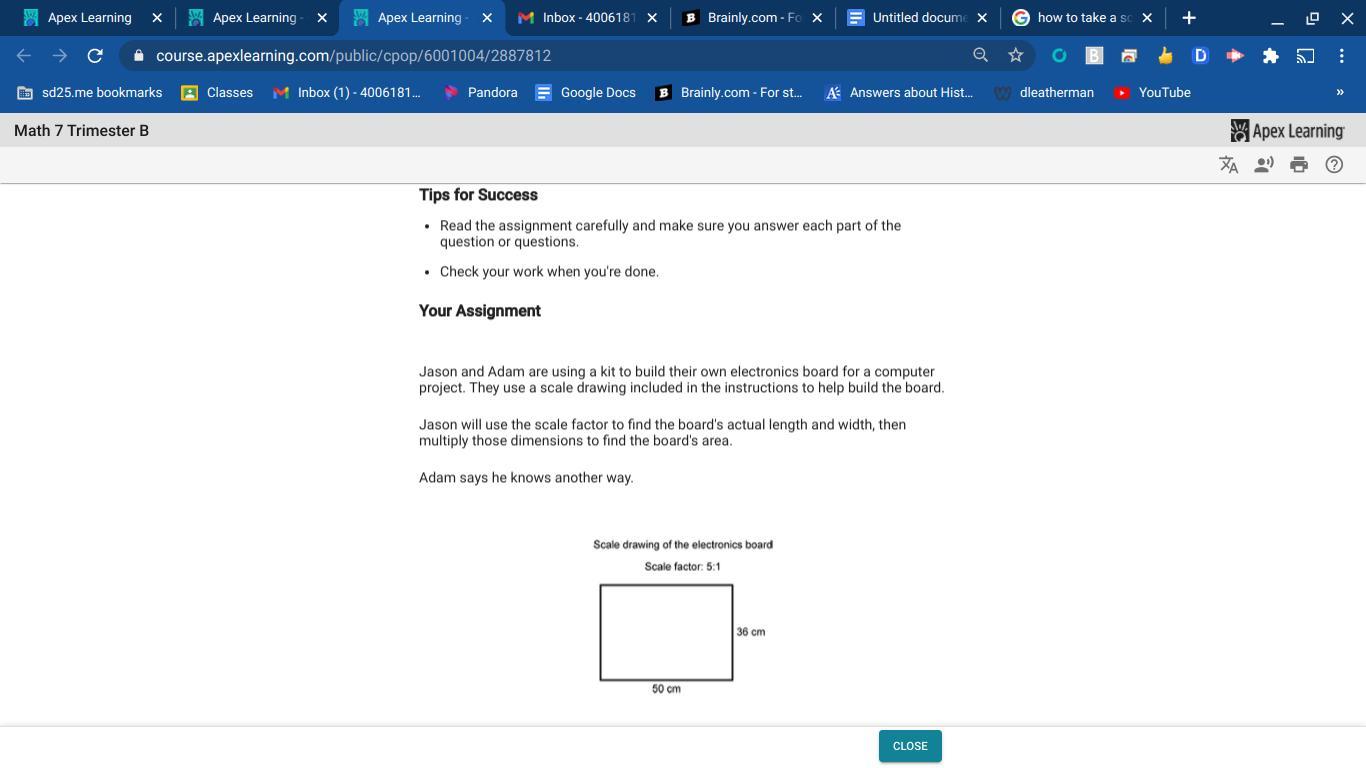Image resolution: width=1366 pixels, height=768 pixels.
Task: Bookmark this page with the star icon
Action: pyautogui.click(x=1016, y=56)
